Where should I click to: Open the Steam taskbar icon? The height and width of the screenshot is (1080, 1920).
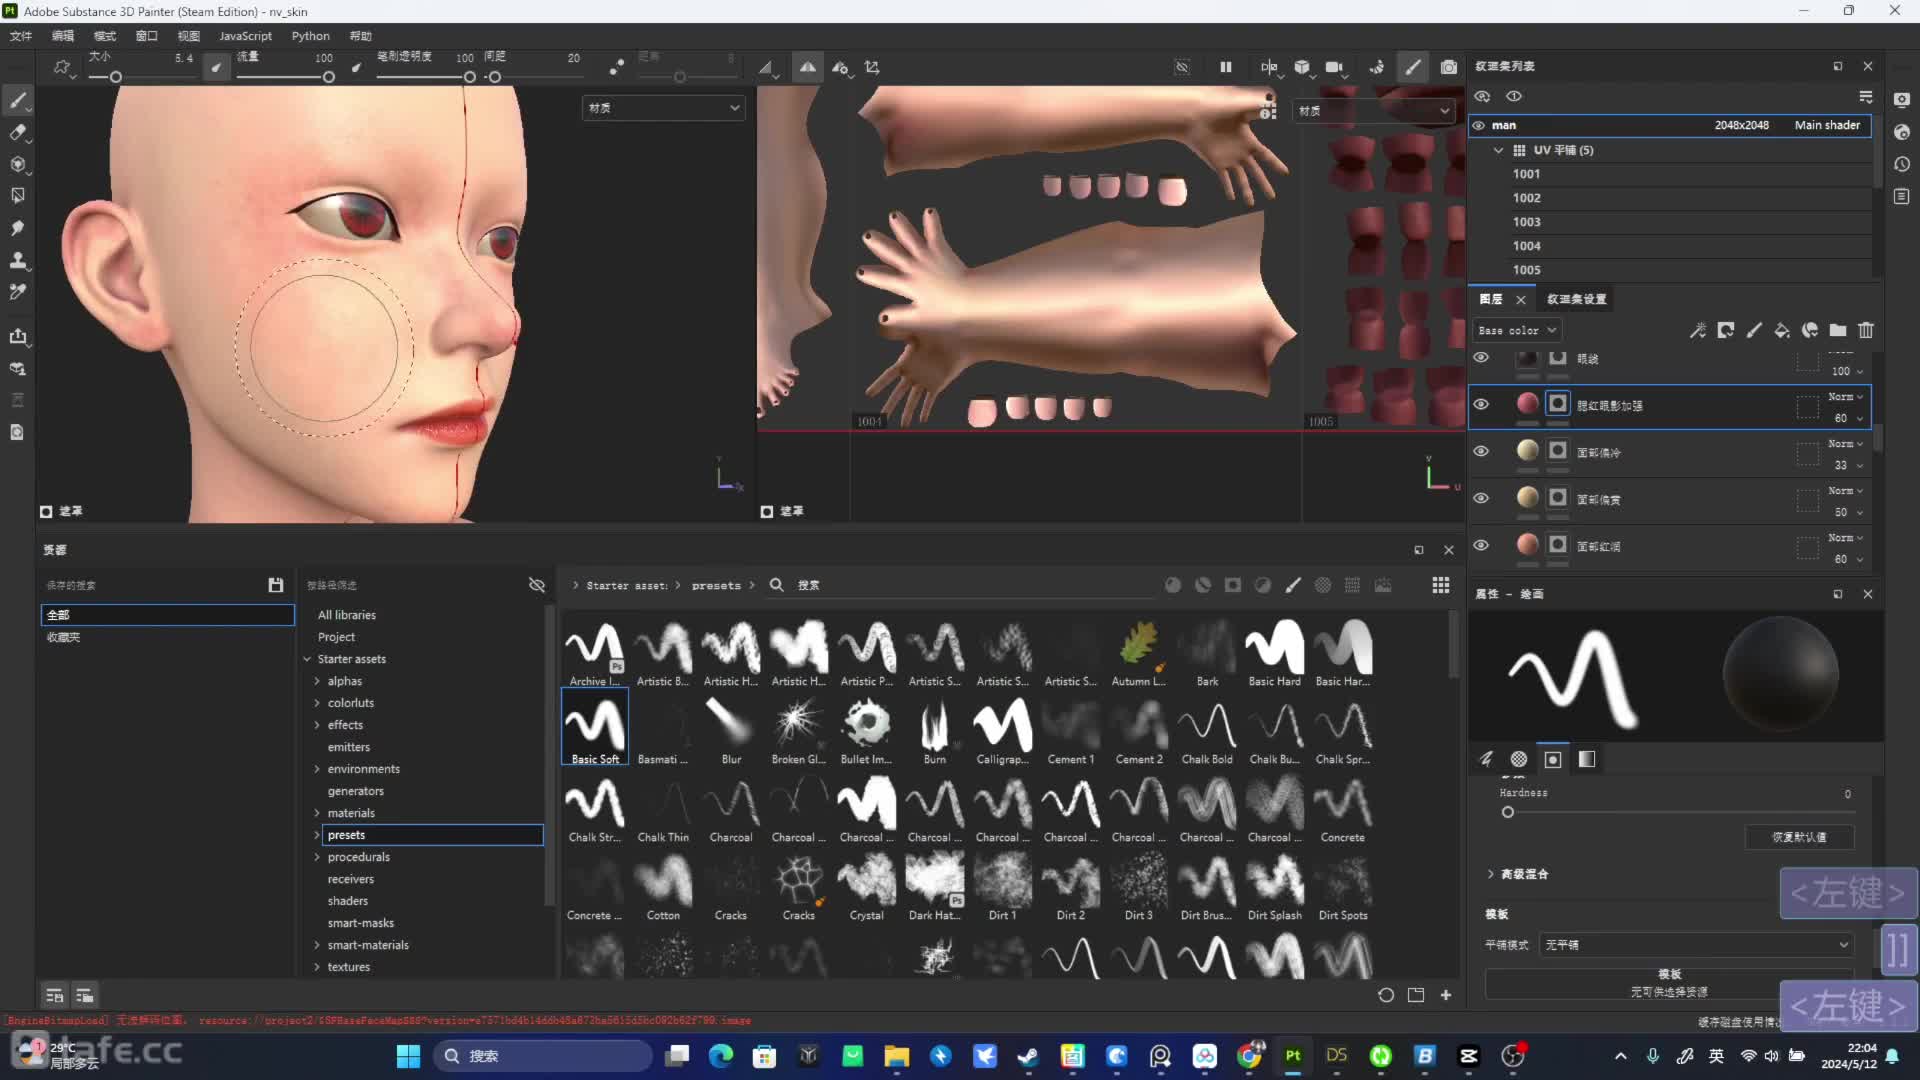[1028, 1056]
